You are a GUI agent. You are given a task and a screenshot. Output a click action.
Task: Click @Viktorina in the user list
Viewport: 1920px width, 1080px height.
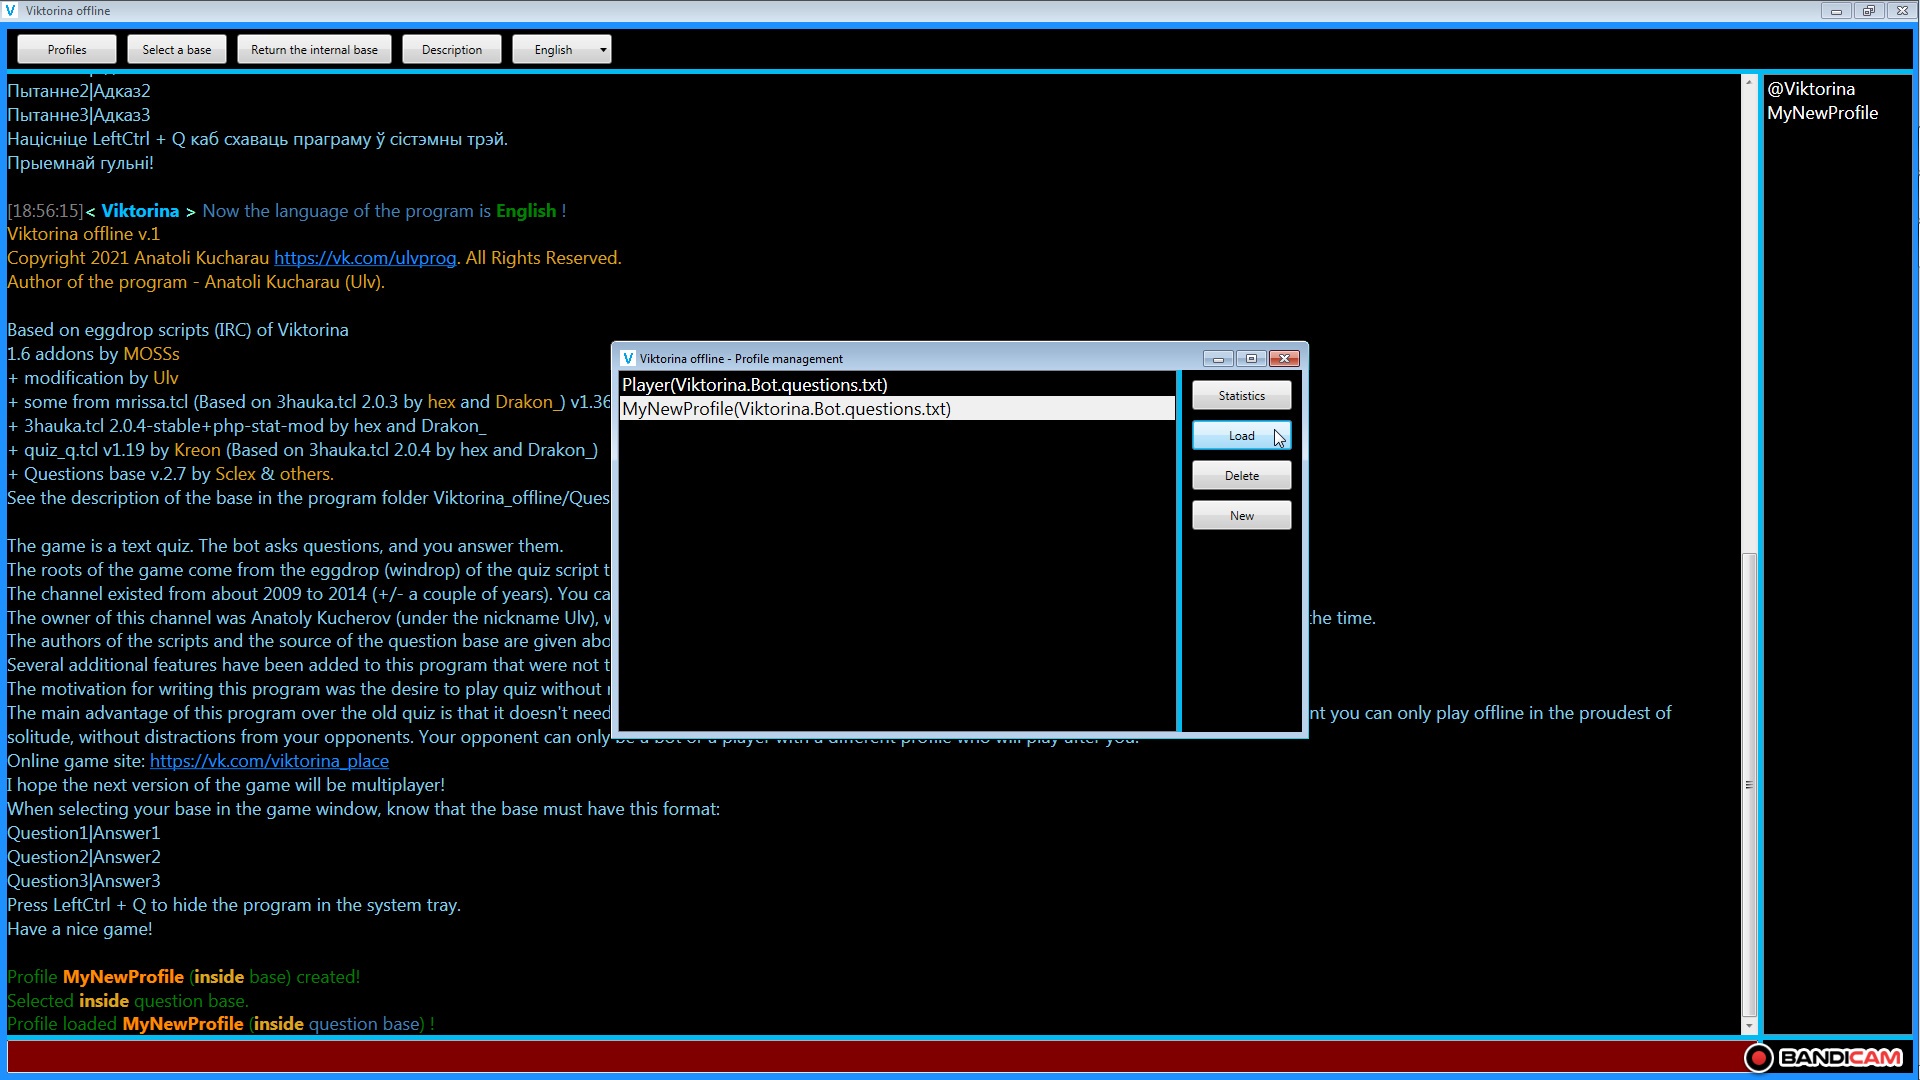click(1810, 89)
